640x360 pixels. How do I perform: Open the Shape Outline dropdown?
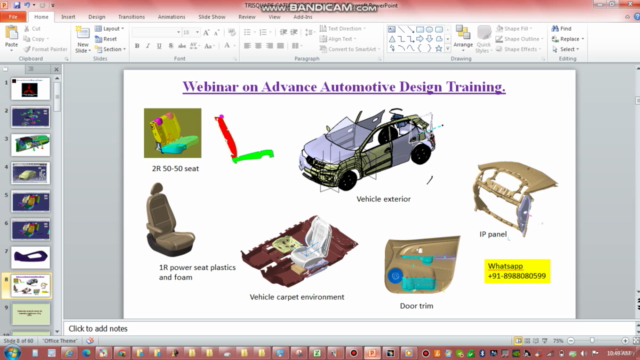tap(520, 39)
